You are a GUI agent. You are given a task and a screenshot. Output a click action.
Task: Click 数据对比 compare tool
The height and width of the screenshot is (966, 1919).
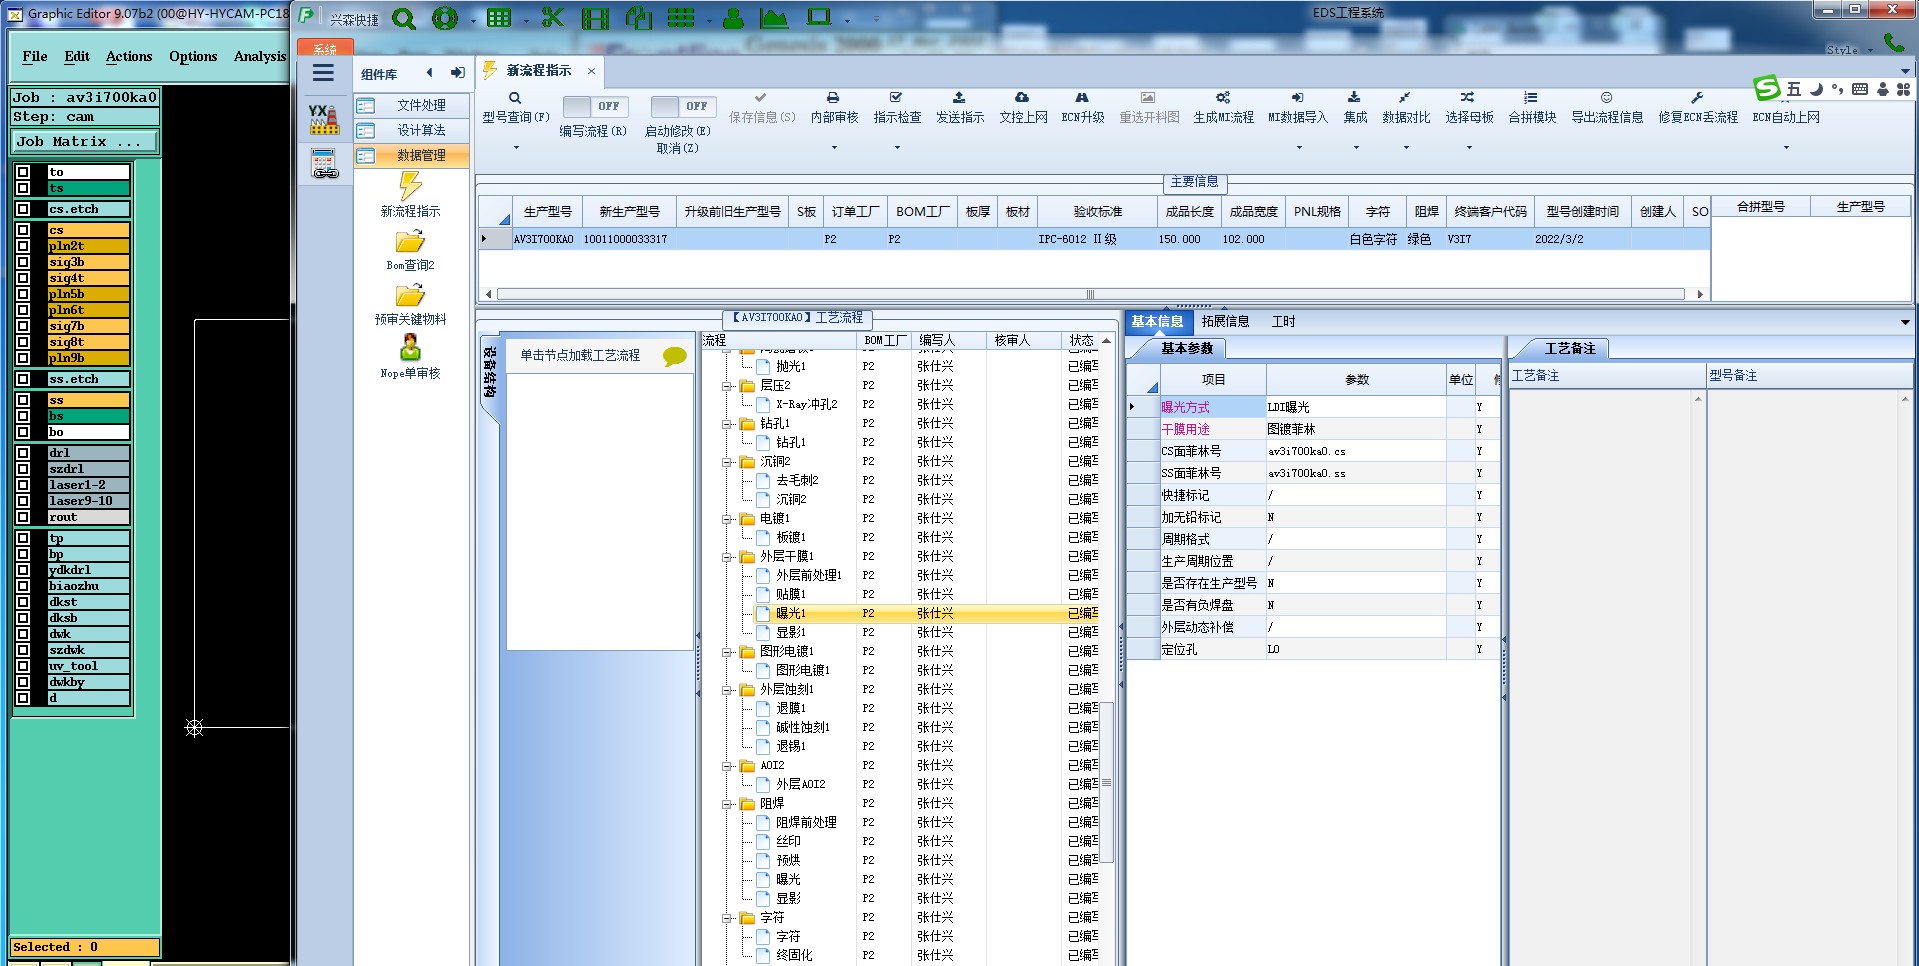[x=1405, y=108]
